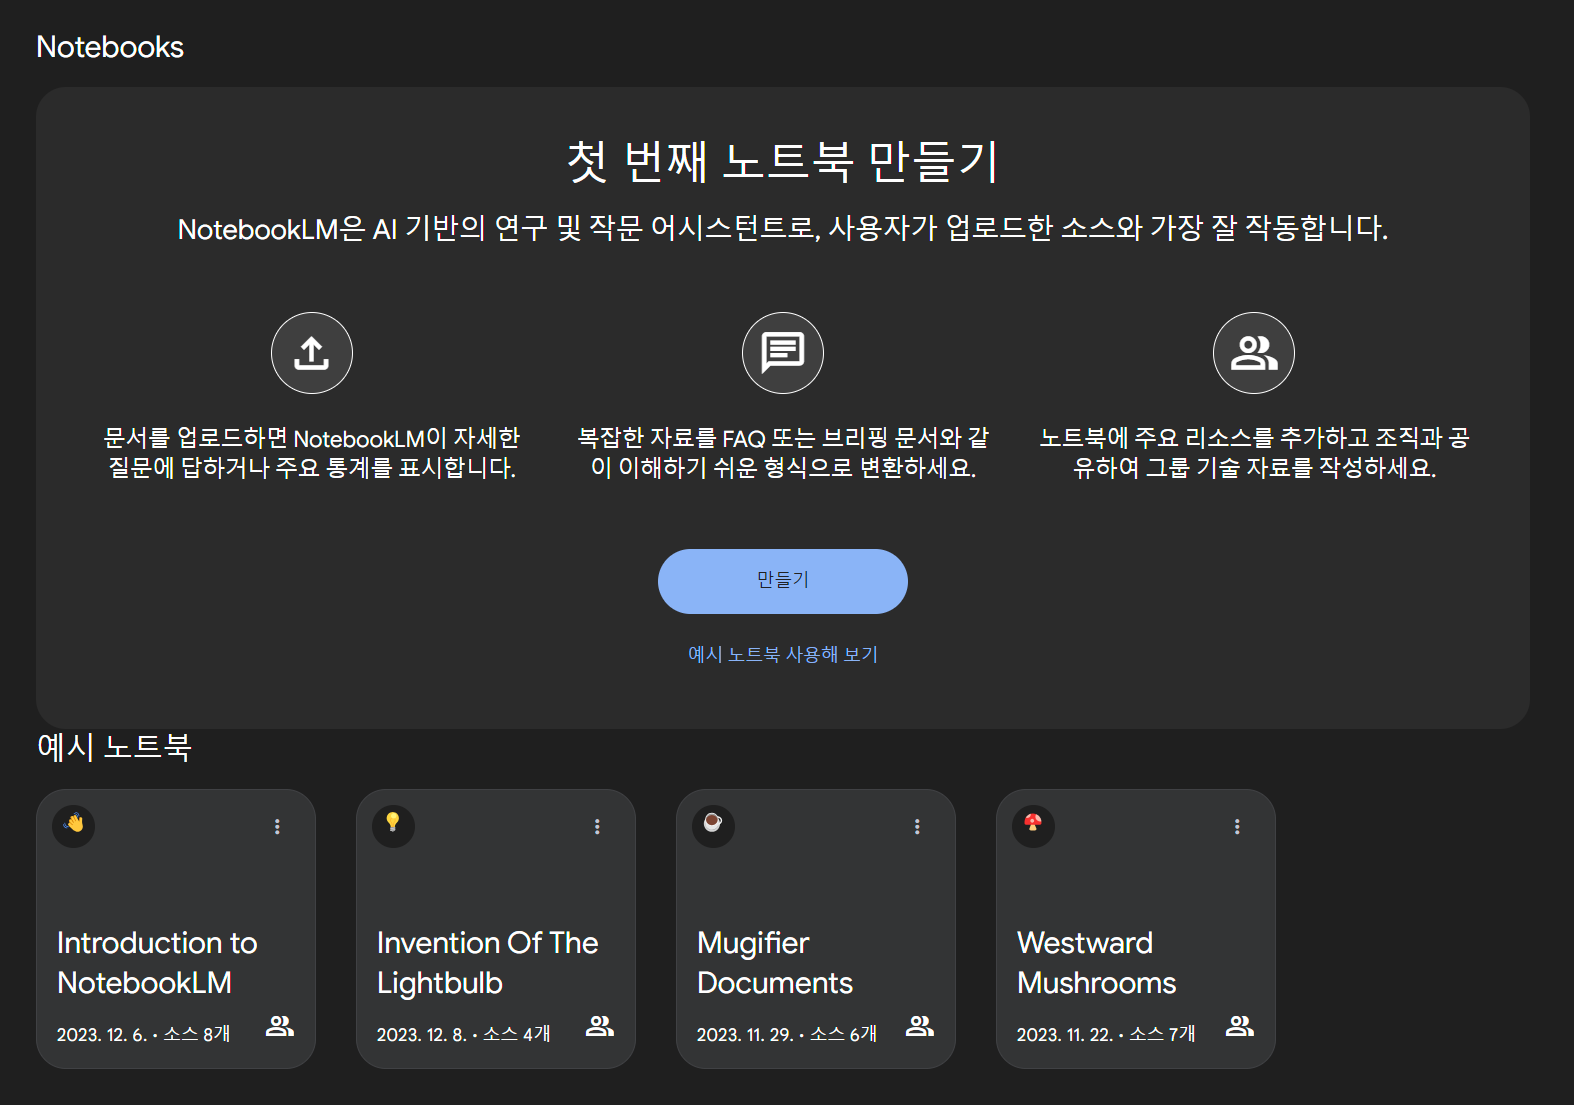The image size is (1574, 1105).
Task: Open more options menu for Mugifier Documents
Action: pos(917,827)
